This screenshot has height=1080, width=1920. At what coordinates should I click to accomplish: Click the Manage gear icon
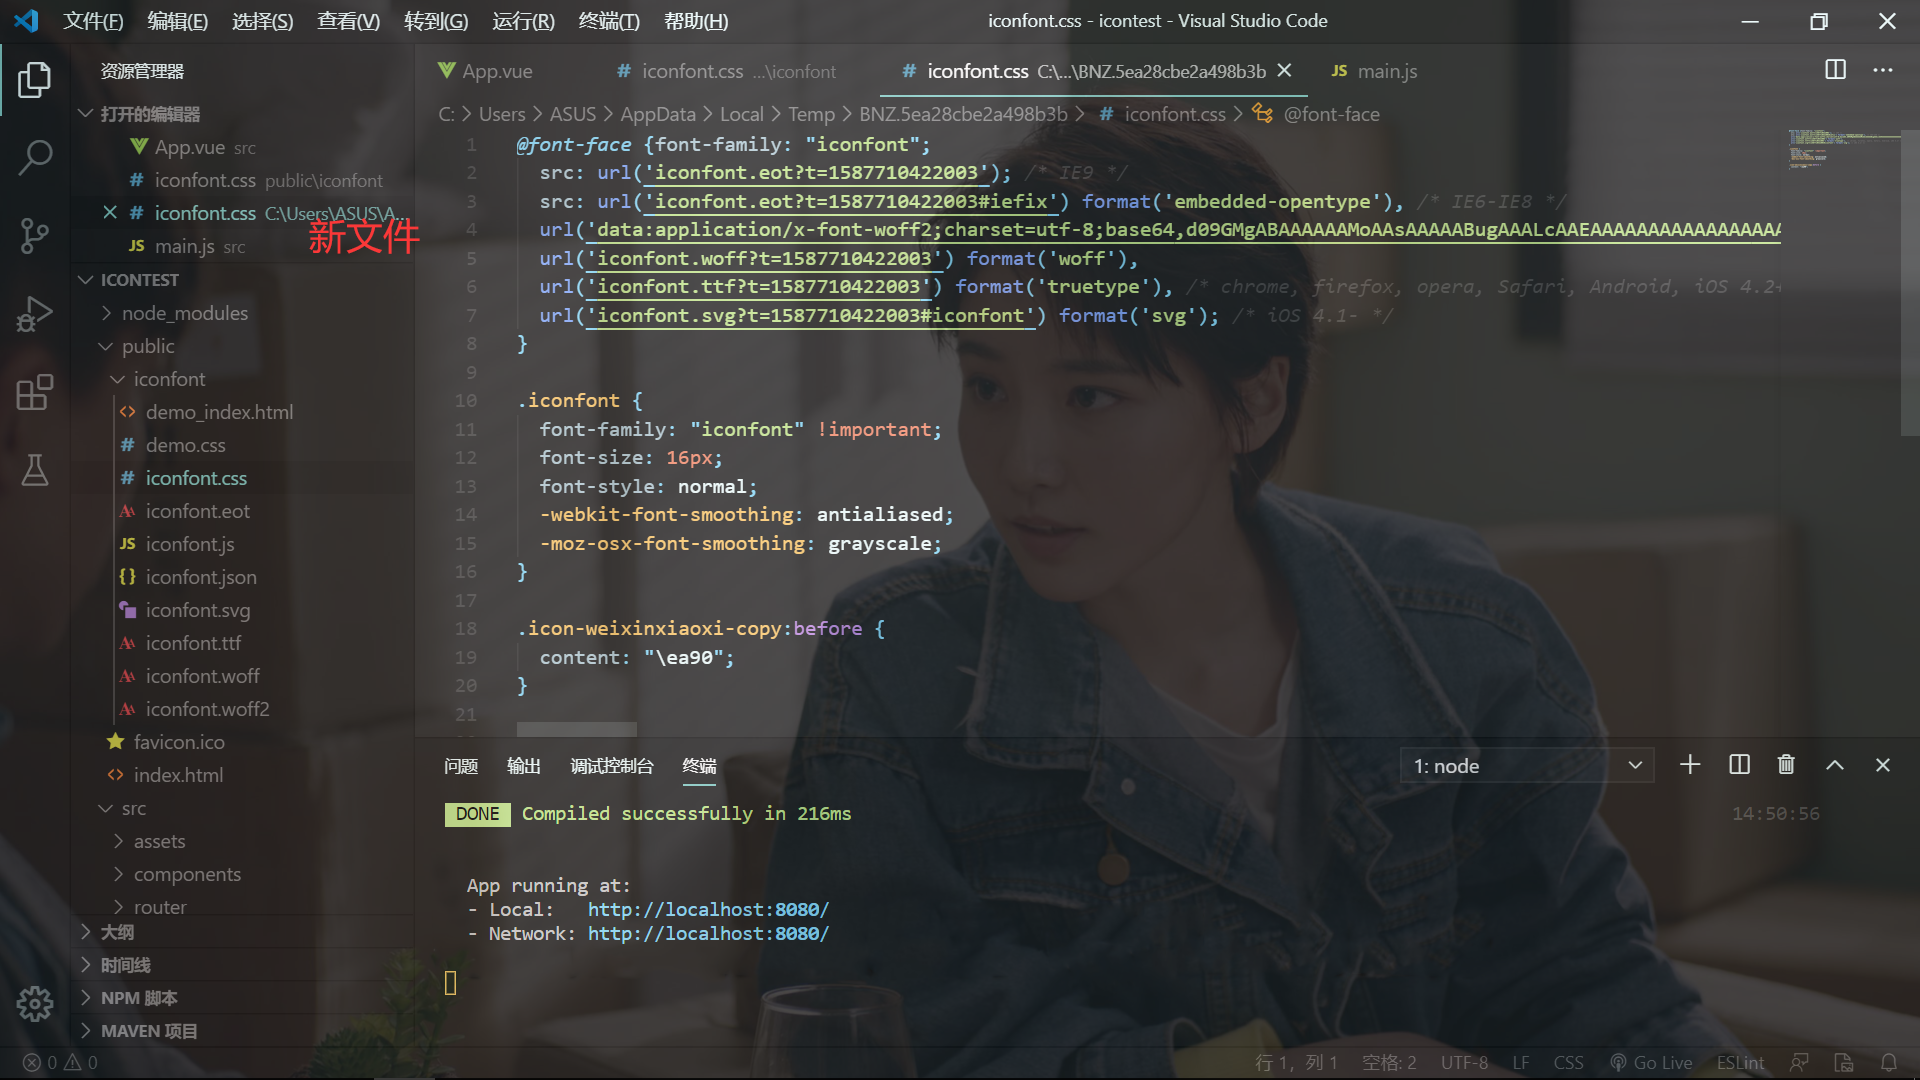point(35,1003)
